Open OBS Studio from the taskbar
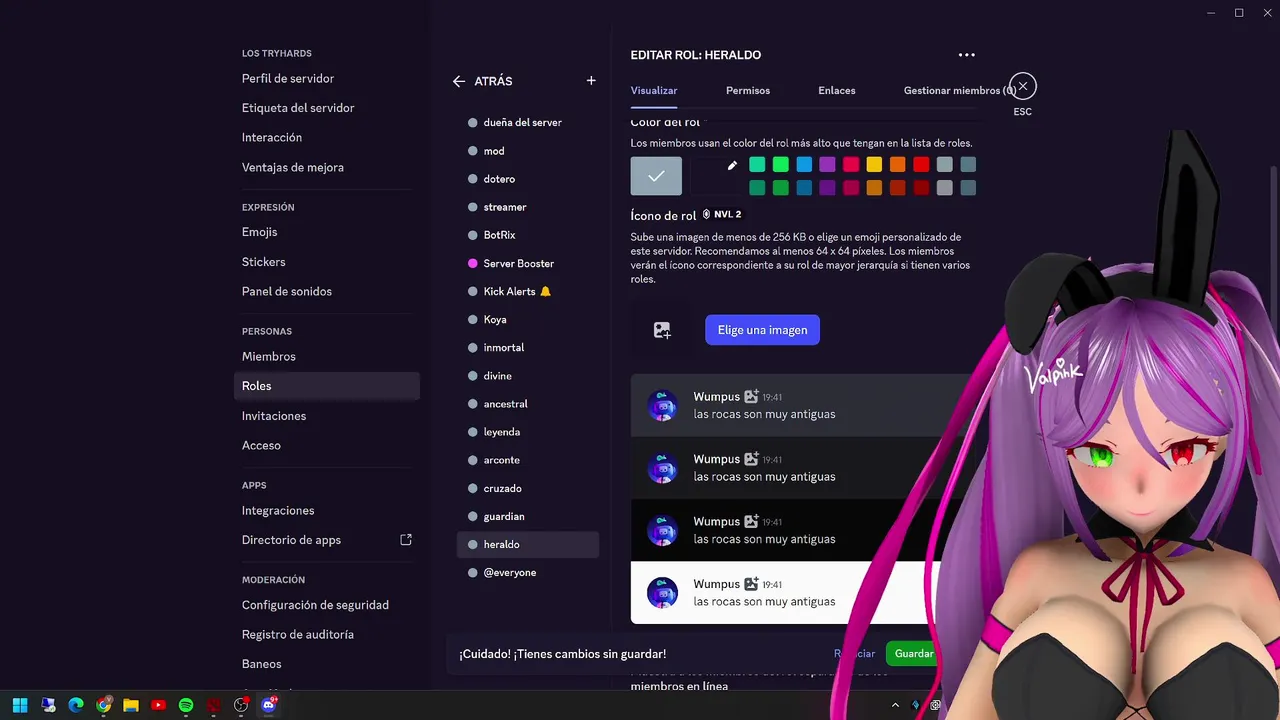 [241, 705]
